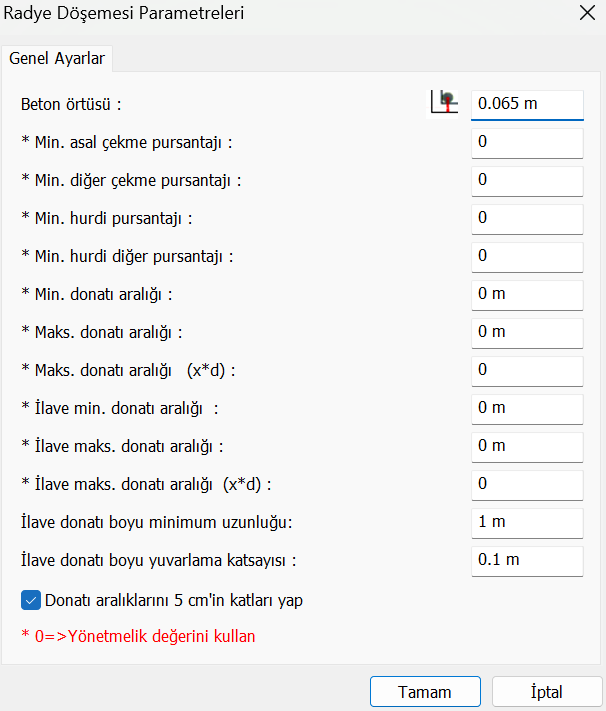Select the Min. diğer çekme pursantajı field

click(526, 180)
